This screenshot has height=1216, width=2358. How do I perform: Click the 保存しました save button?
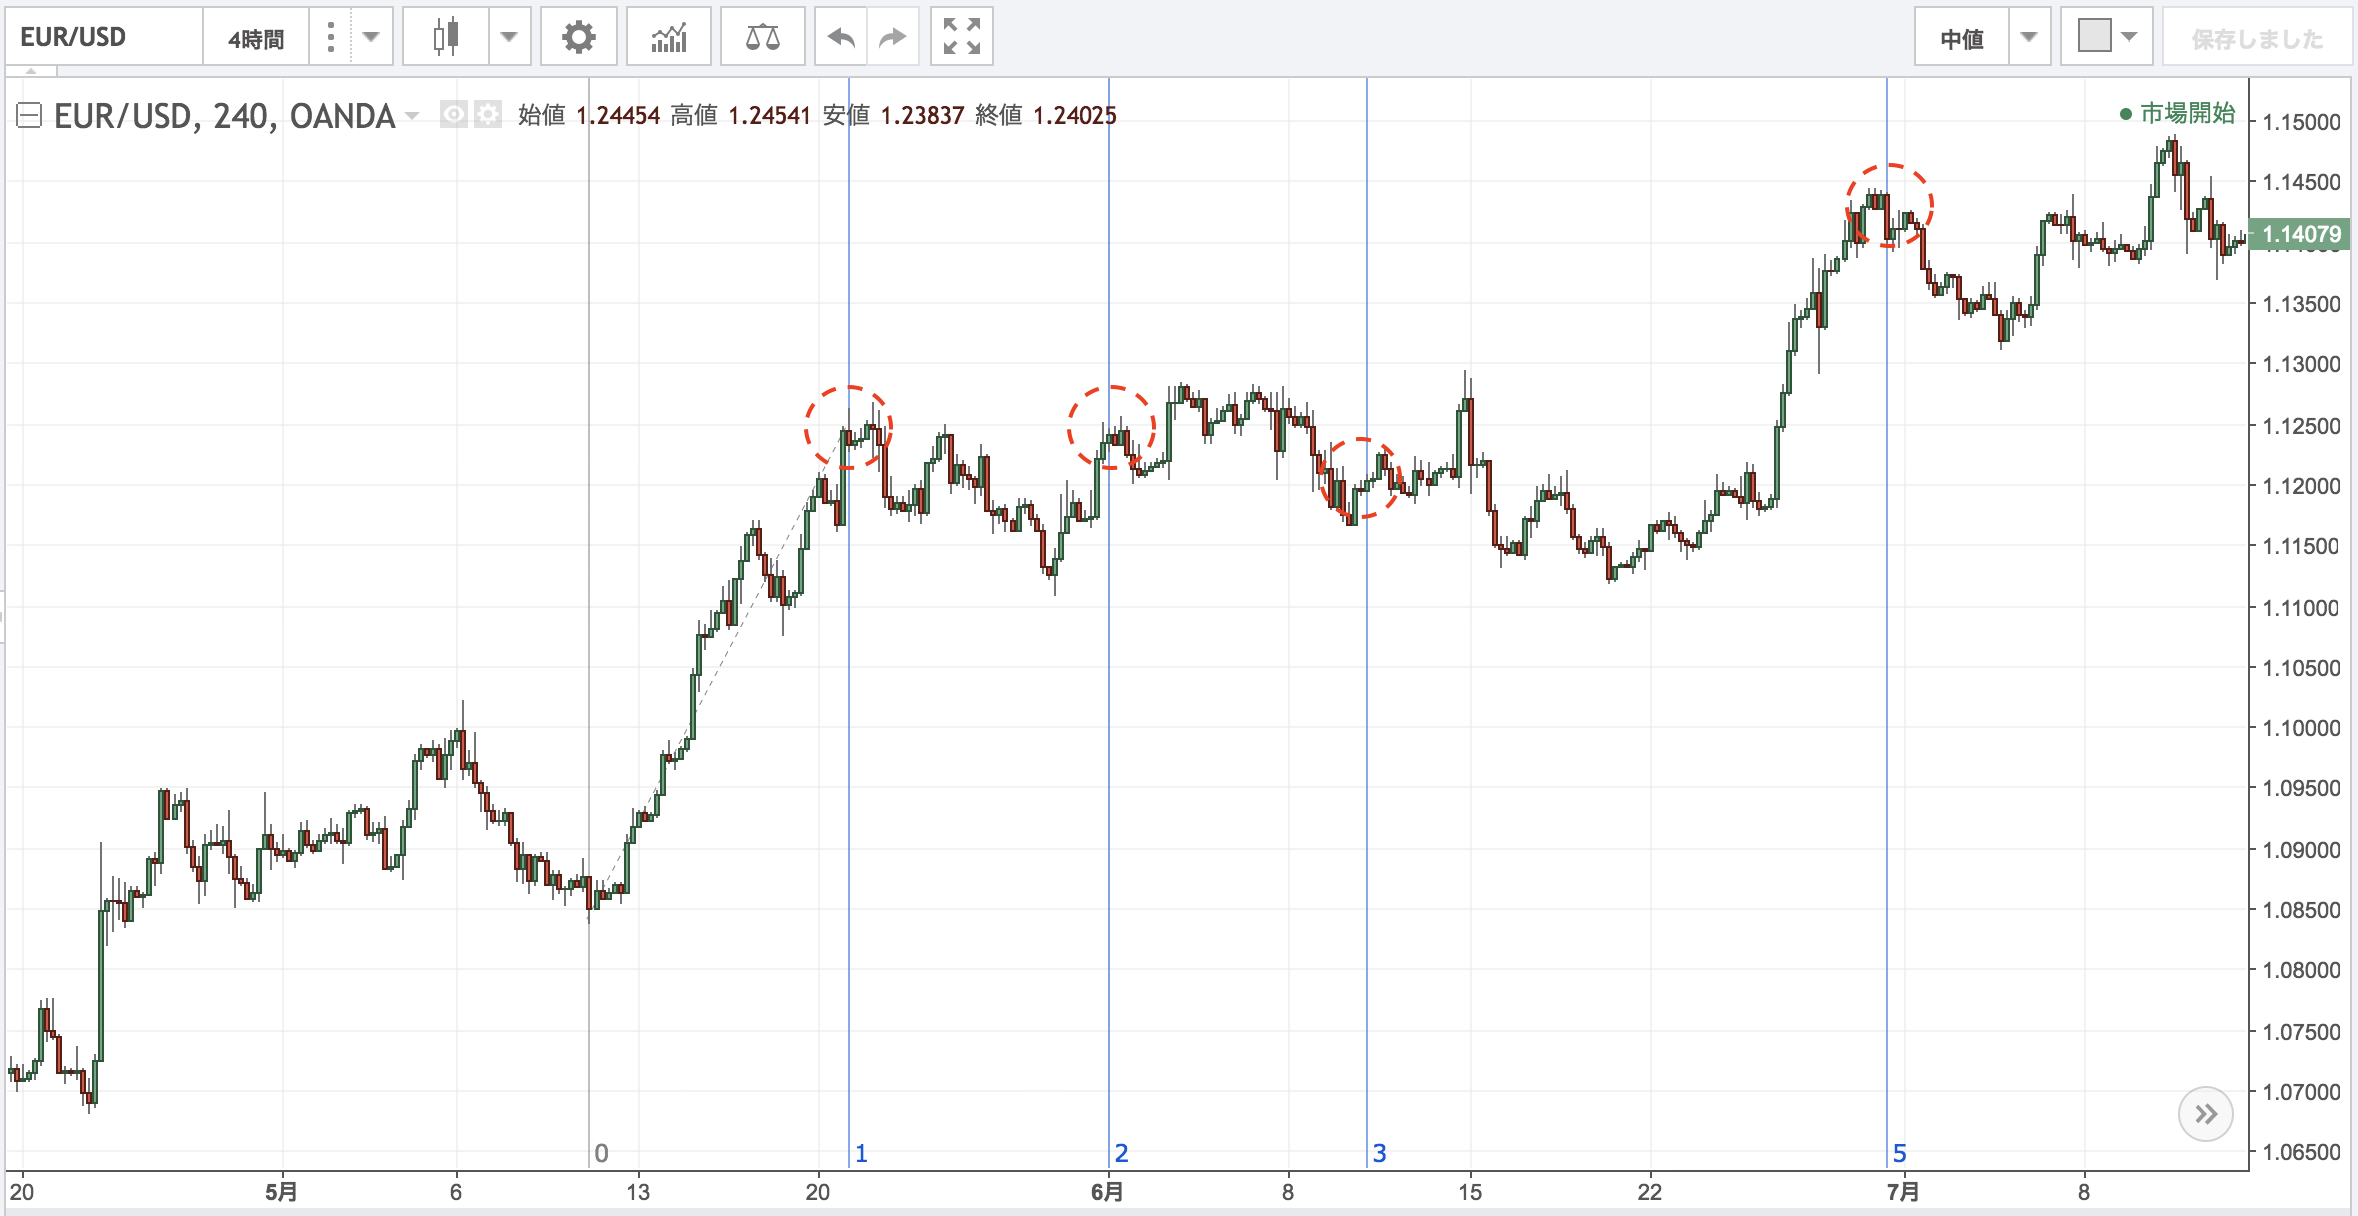coord(2257,38)
